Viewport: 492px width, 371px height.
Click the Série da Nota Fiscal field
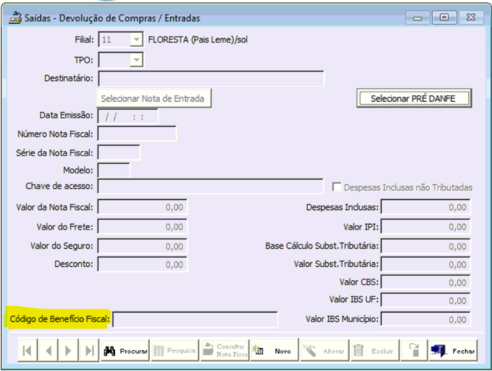tap(119, 153)
